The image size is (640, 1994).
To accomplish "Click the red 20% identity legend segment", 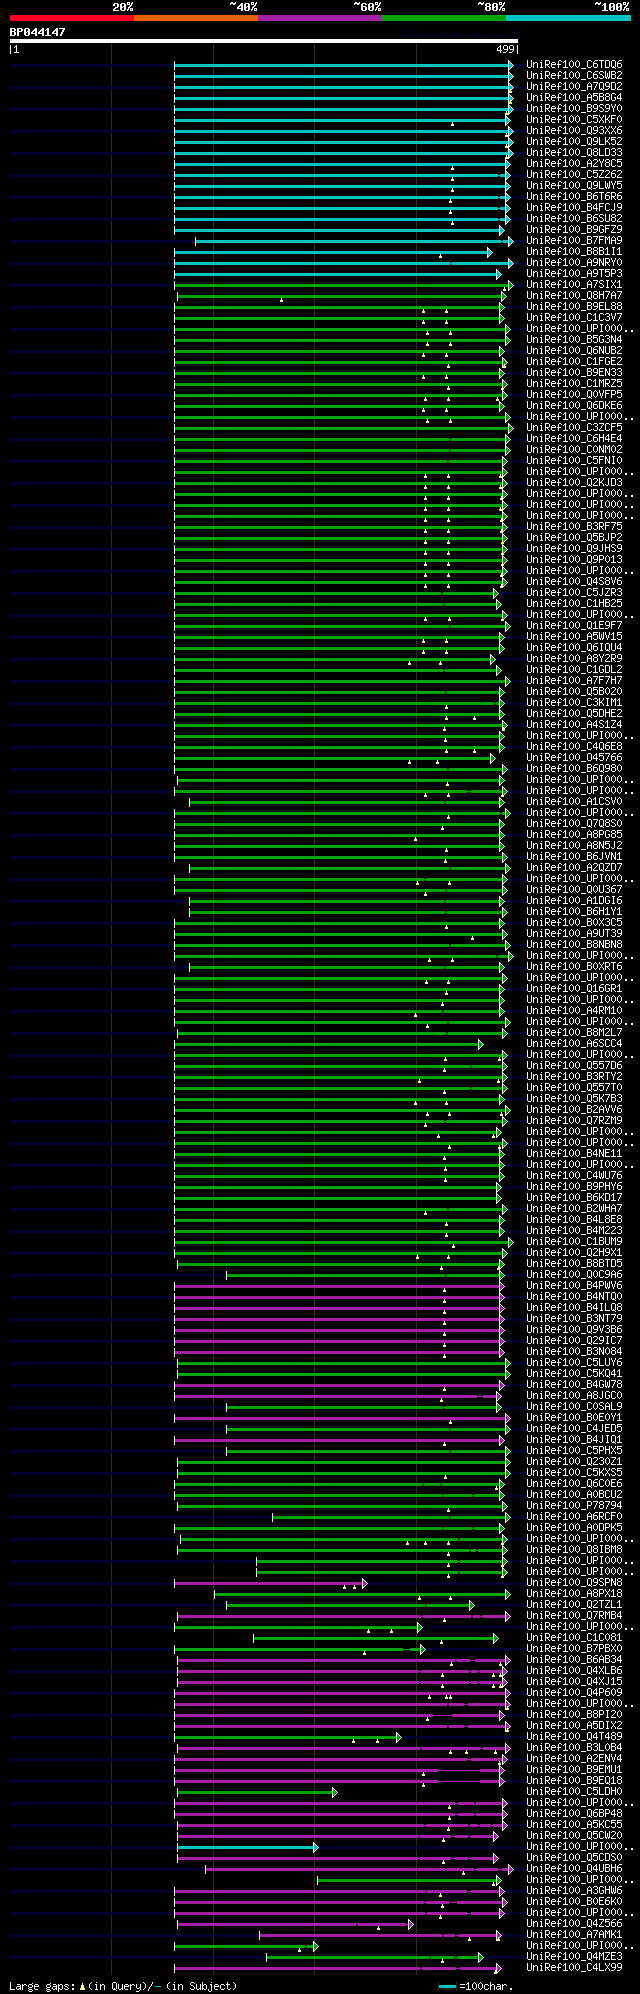I will (72, 18).
